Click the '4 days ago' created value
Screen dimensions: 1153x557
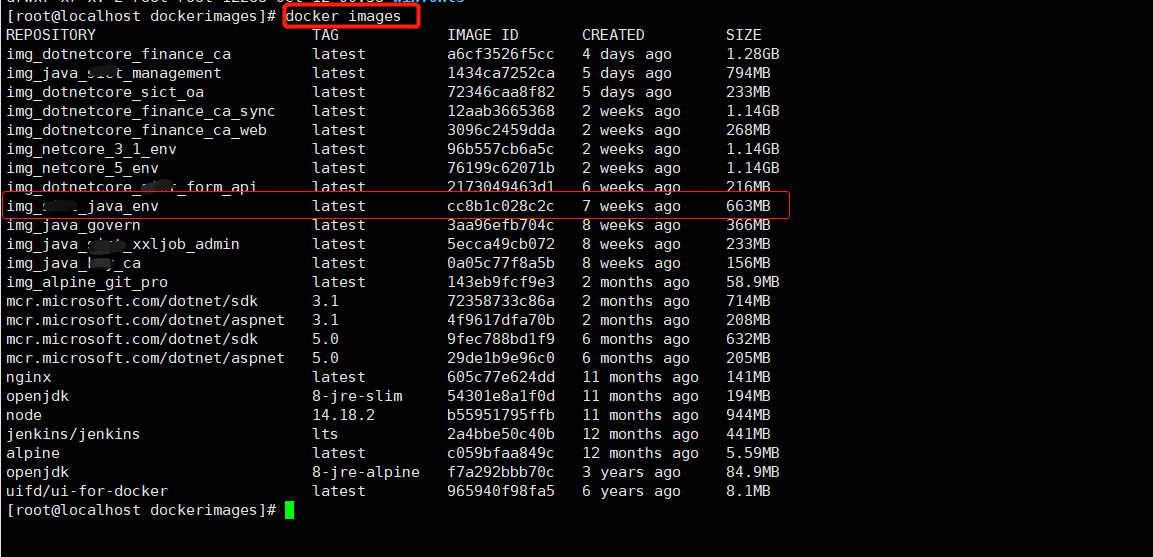(627, 54)
